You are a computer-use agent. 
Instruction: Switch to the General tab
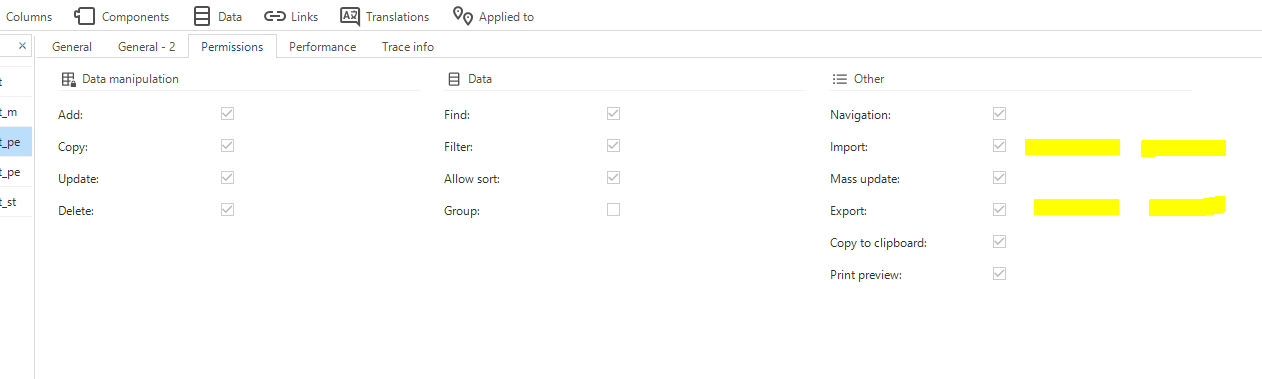pos(72,47)
